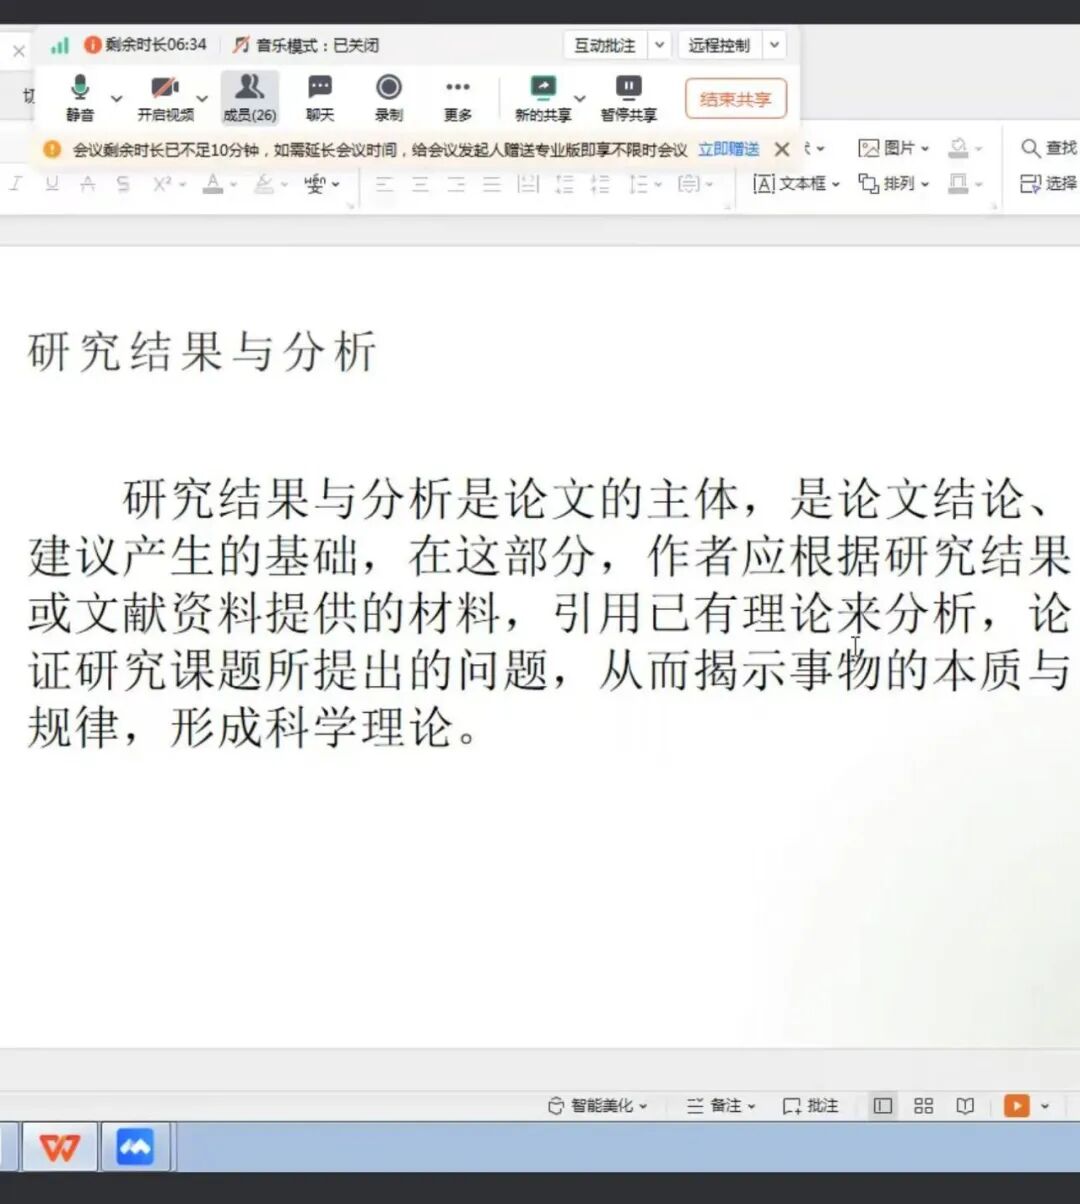
Task: Expand the 互动批注 dropdown arrow
Action: tap(660, 45)
